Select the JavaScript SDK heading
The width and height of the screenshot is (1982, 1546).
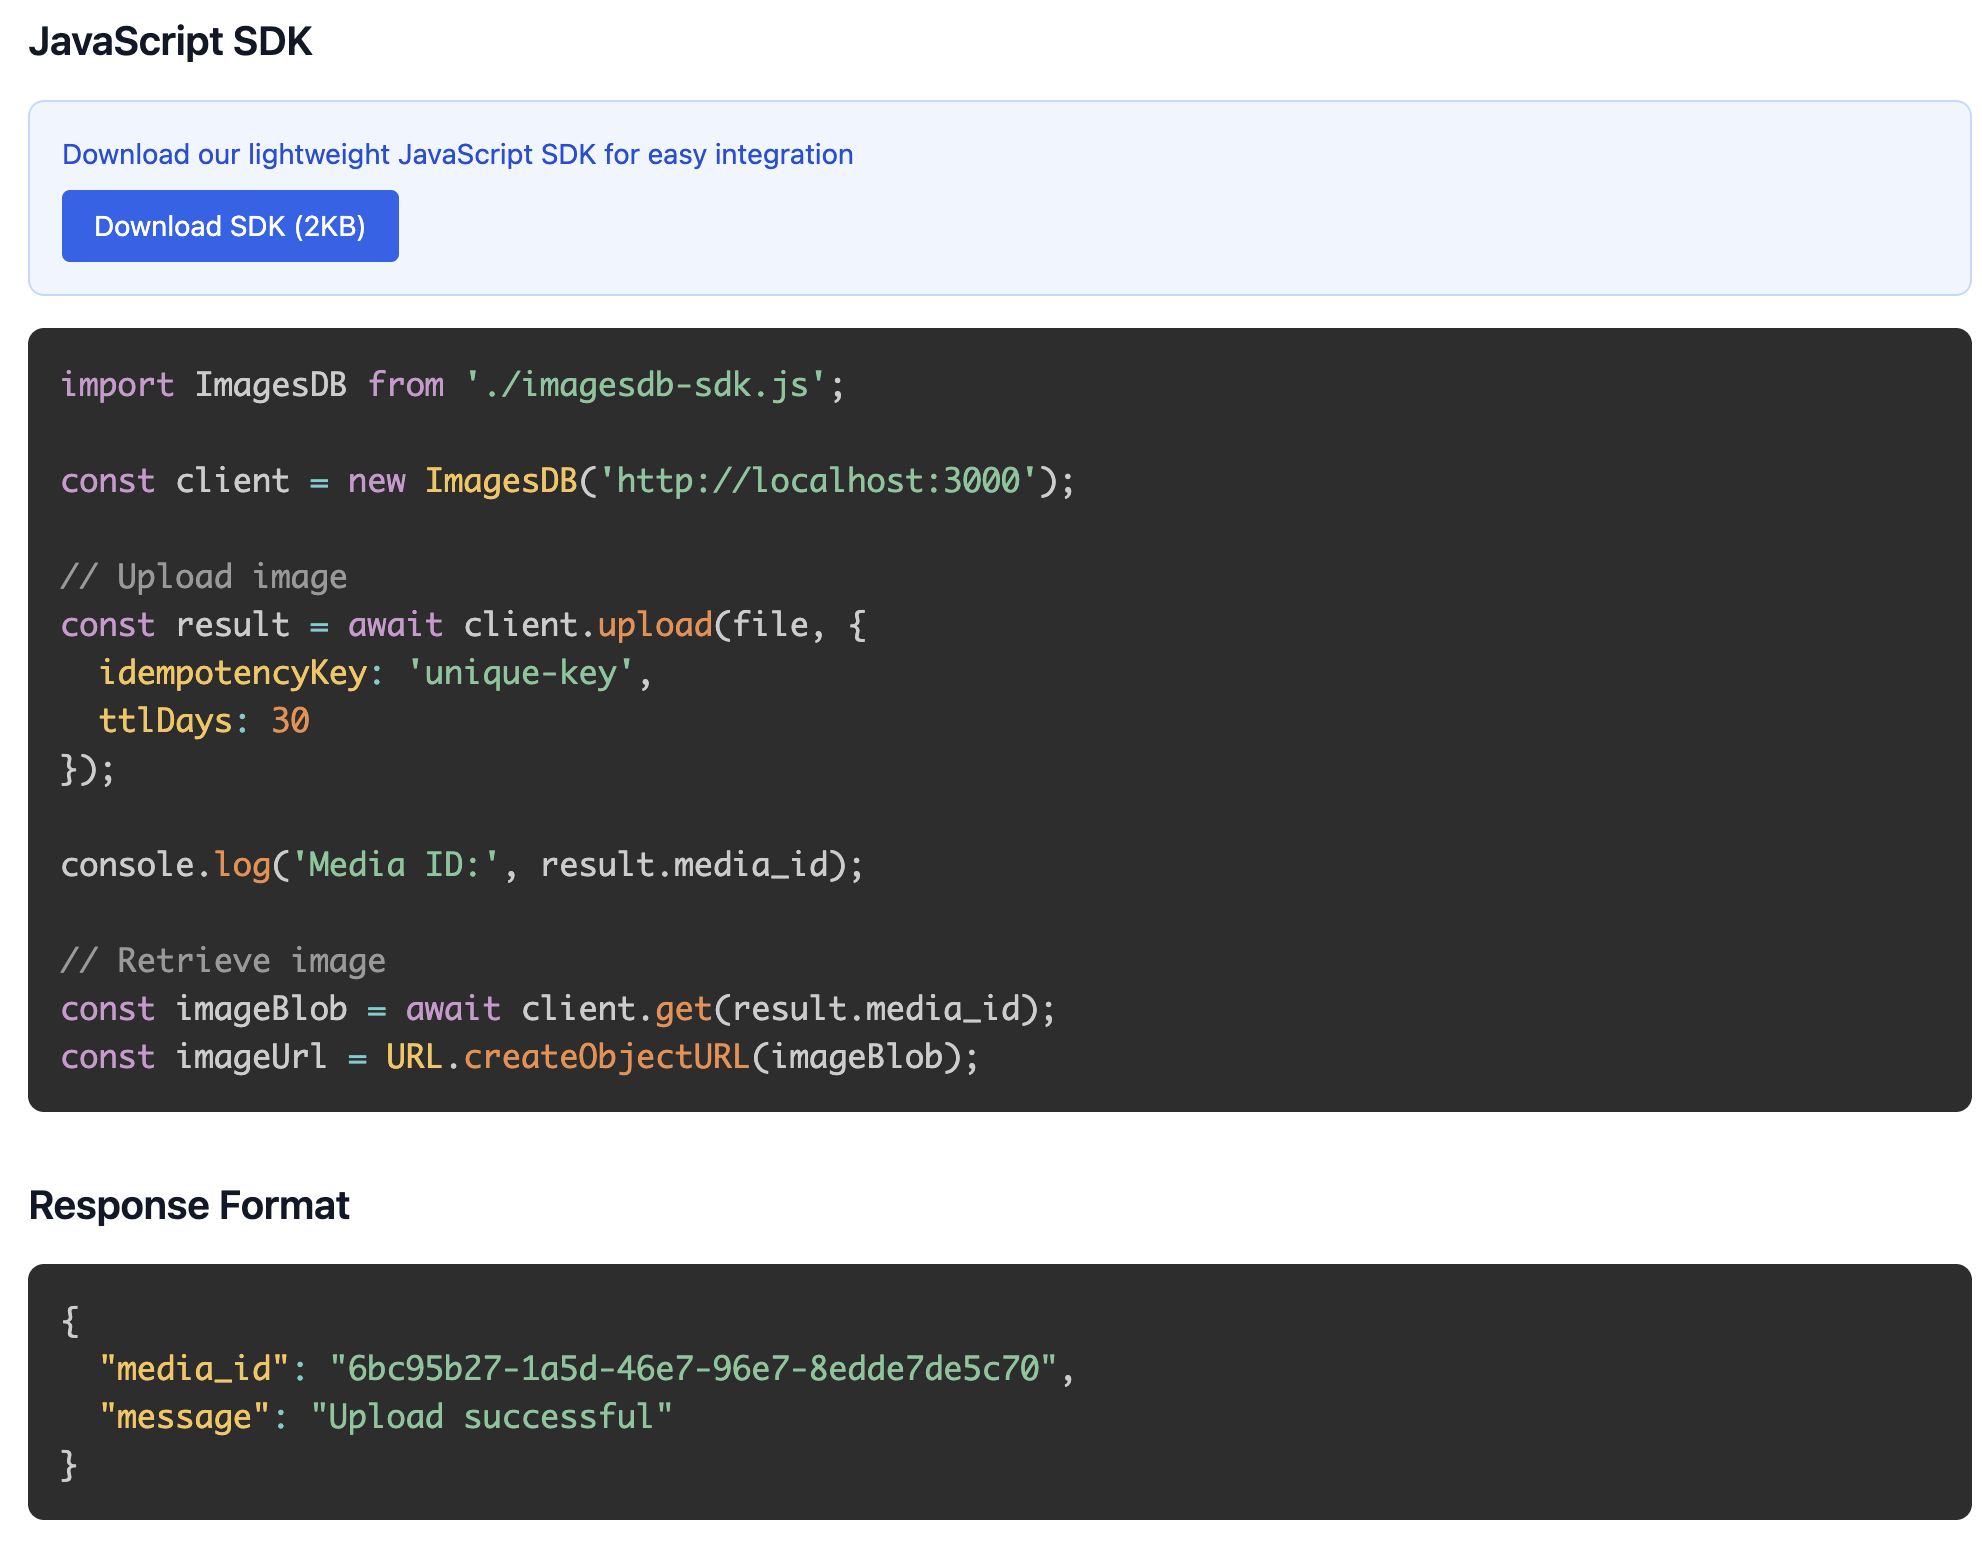tap(171, 41)
